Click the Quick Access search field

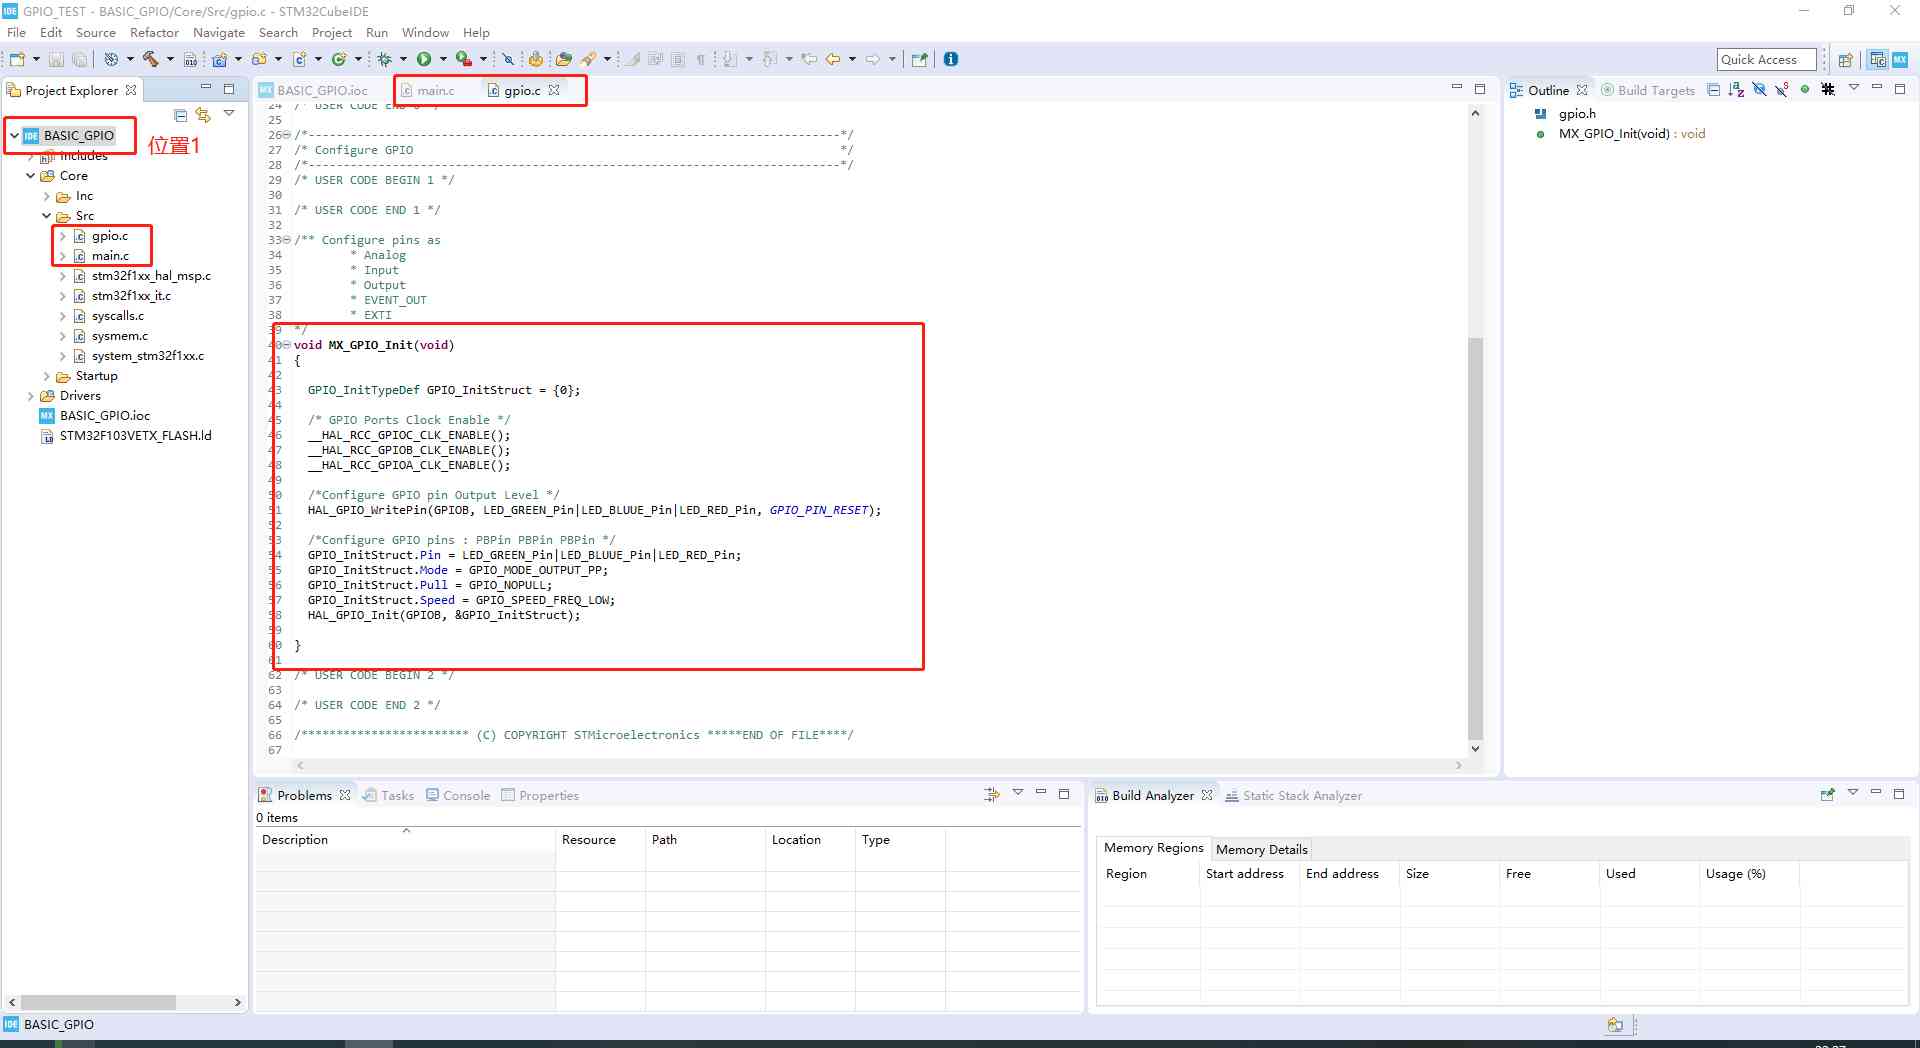click(1766, 59)
